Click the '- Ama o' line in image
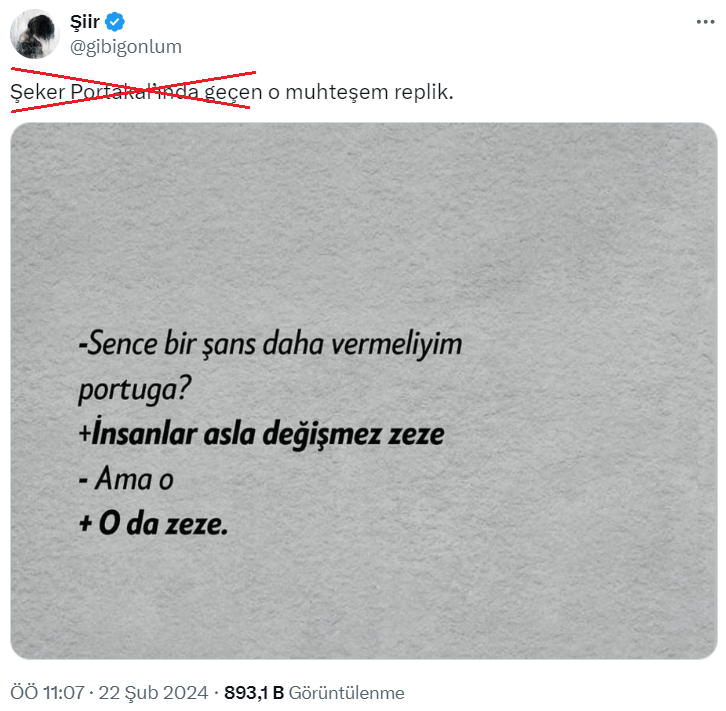This screenshot has width=726, height=711. 126,478
